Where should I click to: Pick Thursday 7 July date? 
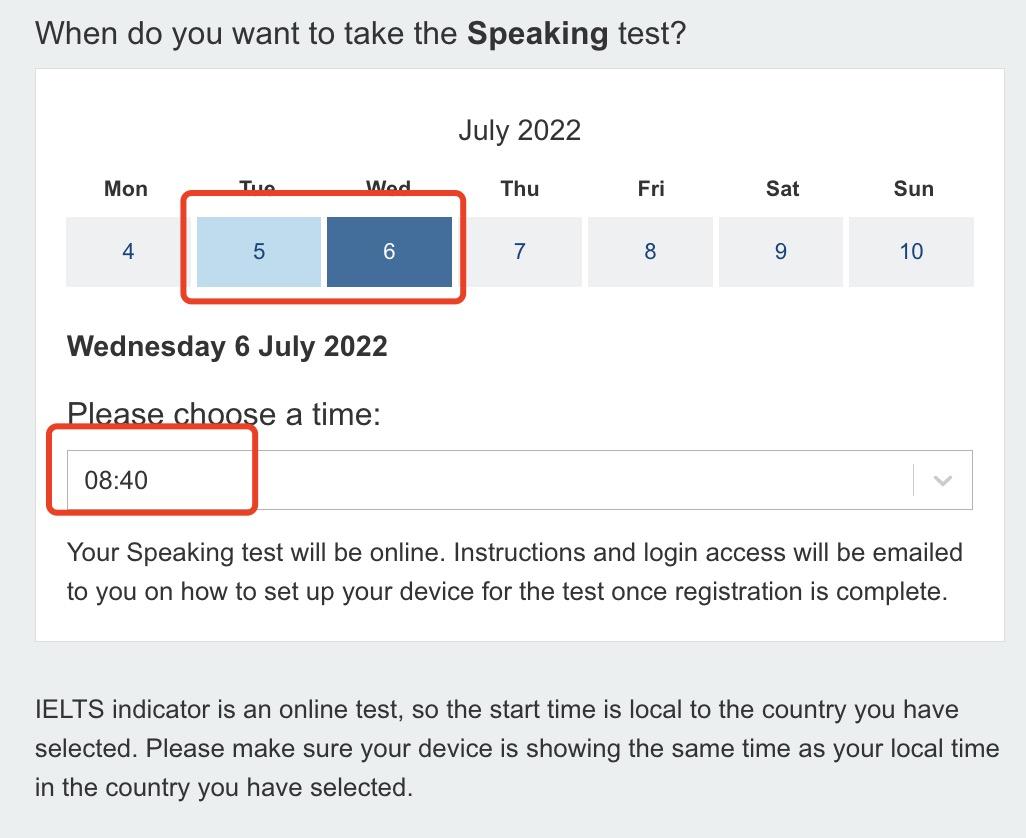(x=520, y=252)
